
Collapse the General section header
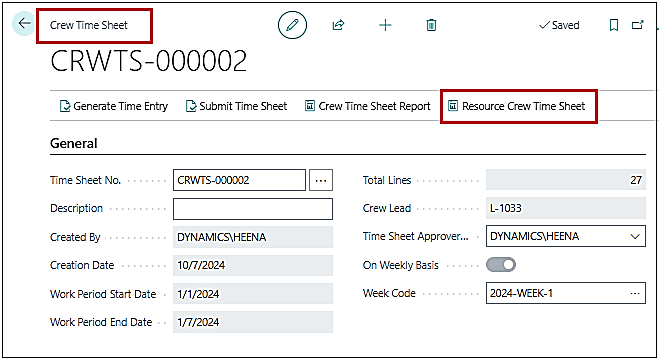coord(74,143)
